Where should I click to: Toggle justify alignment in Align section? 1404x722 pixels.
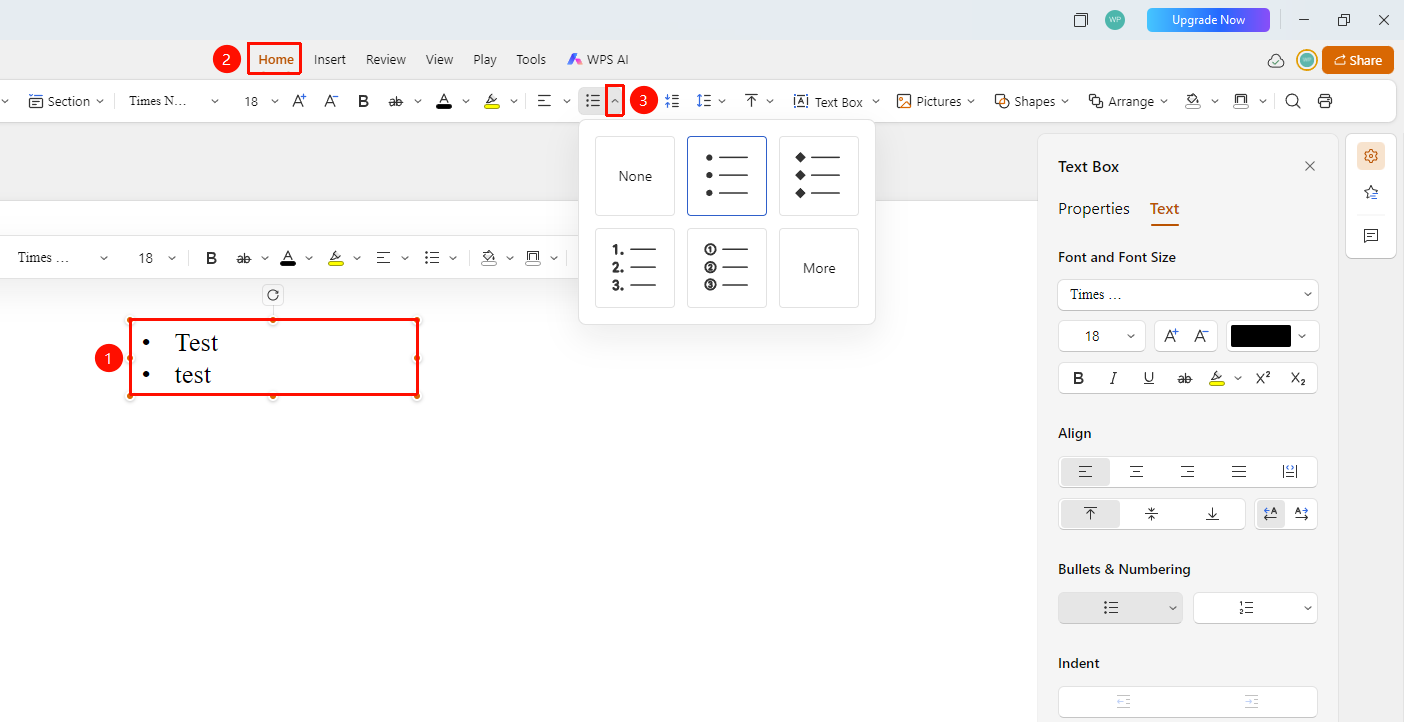click(1239, 472)
